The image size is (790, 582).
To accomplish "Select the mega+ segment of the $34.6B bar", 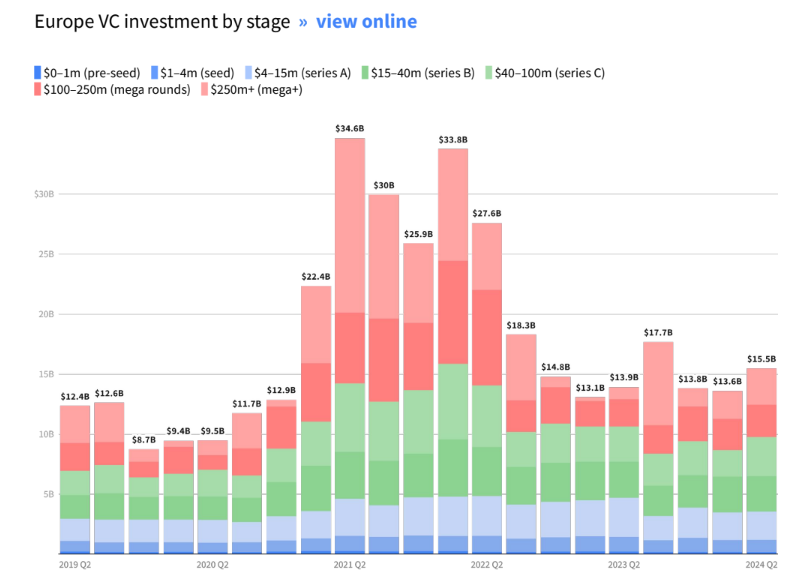I will coord(349,225).
